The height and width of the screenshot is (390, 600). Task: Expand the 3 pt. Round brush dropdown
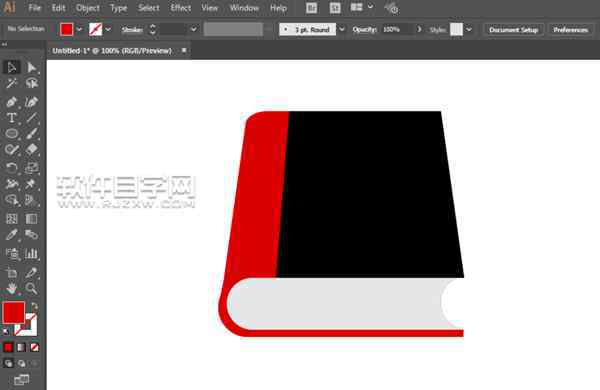(342, 29)
